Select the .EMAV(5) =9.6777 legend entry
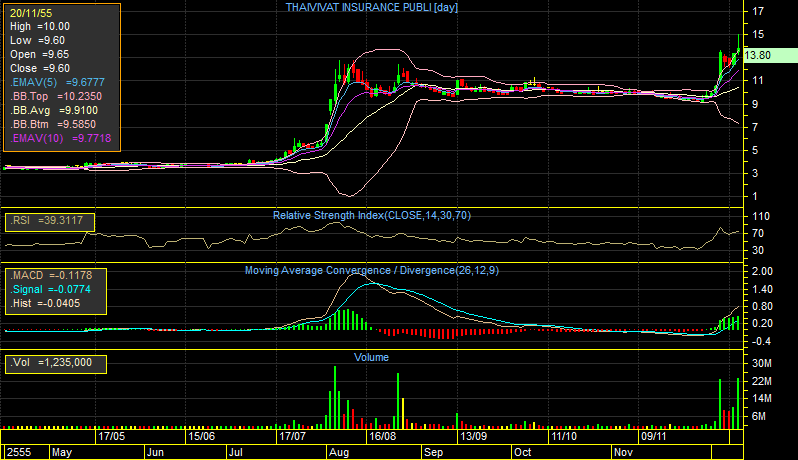This screenshot has height=460, width=798. coord(57,82)
